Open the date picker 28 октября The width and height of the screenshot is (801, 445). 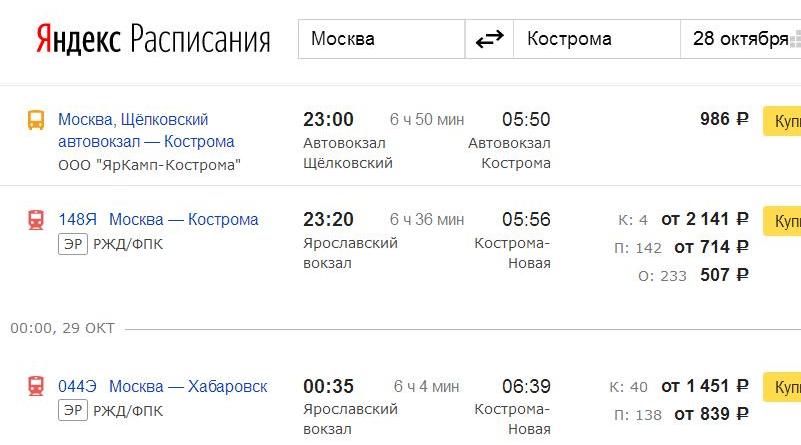pyautogui.click(x=740, y=40)
